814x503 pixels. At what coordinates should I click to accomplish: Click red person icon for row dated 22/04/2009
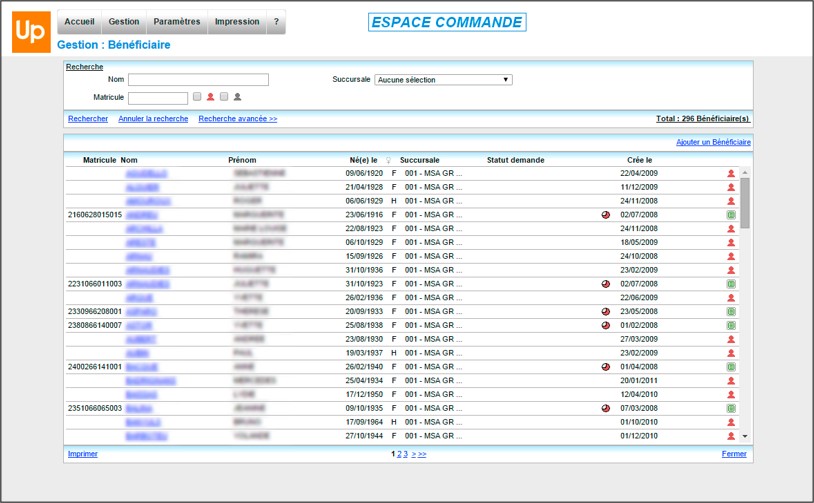click(731, 173)
